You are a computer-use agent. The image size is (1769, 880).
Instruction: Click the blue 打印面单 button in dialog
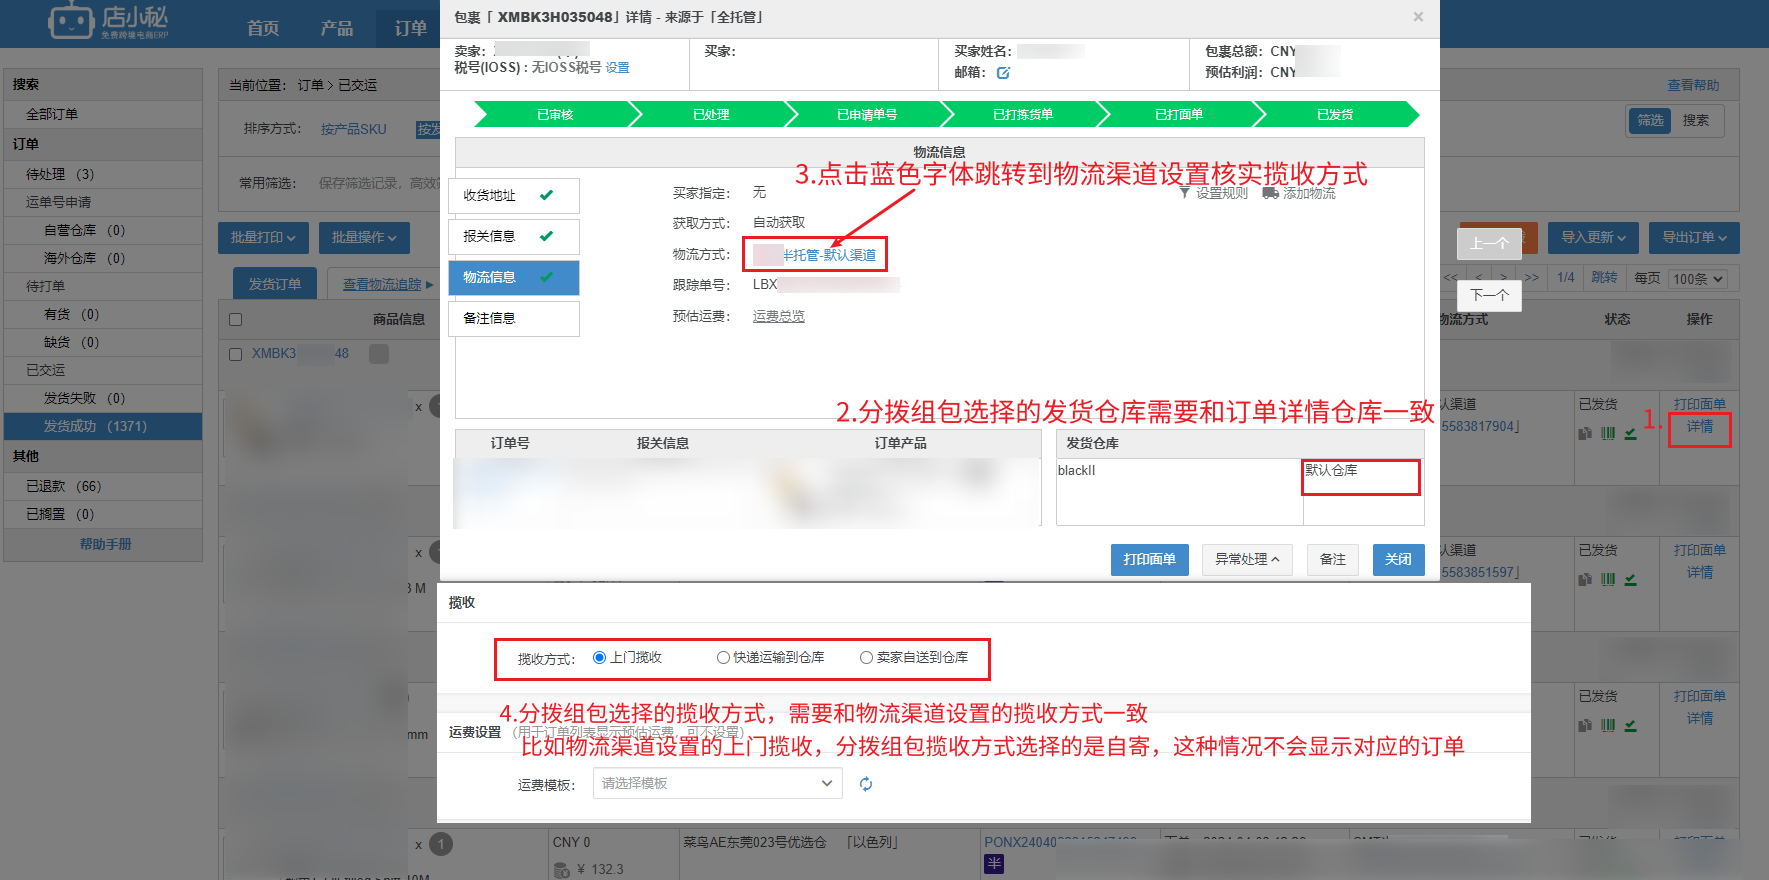pos(1149,560)
